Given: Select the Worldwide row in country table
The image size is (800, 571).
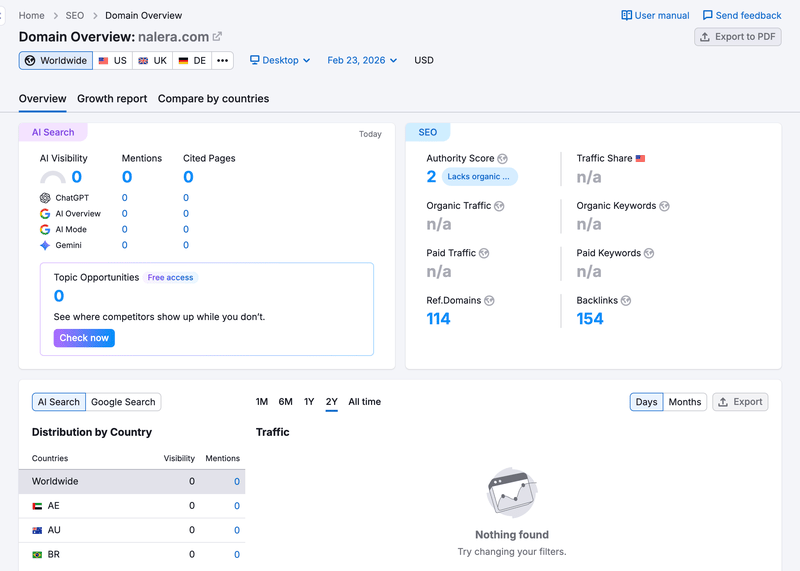Looking at the screenshot, I should click(x=132, y=481).
